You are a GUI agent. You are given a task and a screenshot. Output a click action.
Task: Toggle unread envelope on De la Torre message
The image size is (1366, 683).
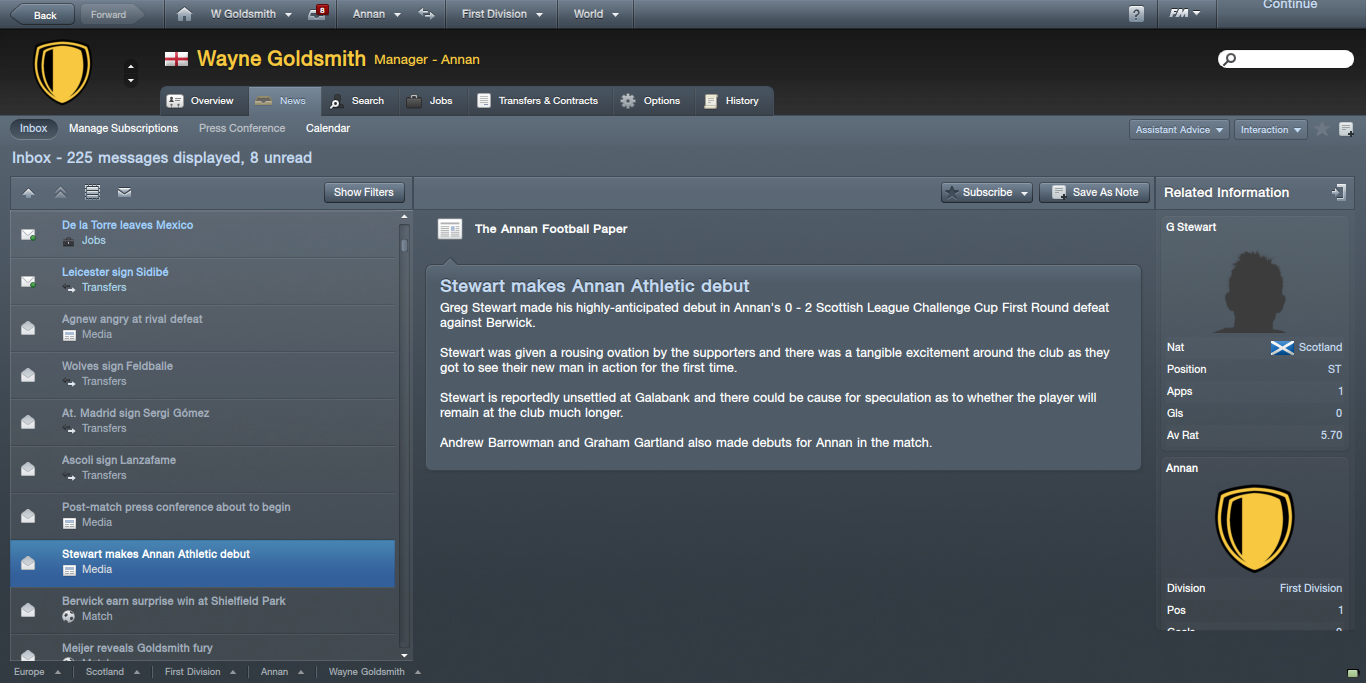[x=29, y=234]
